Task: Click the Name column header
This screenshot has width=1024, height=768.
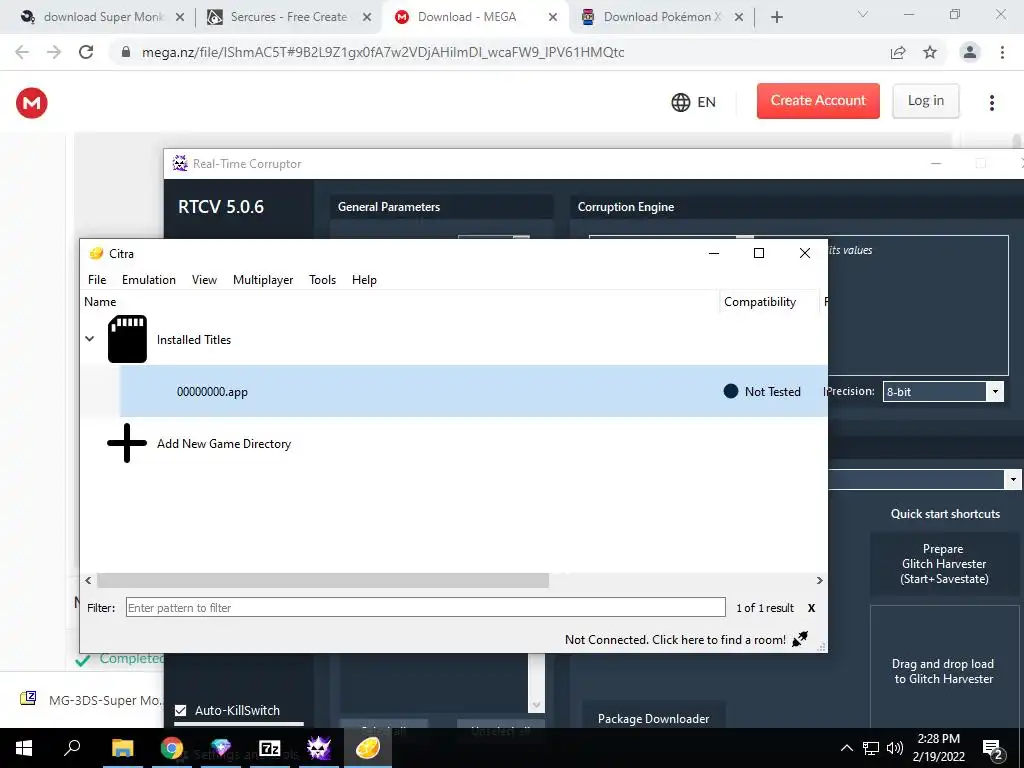Action: 100,302
